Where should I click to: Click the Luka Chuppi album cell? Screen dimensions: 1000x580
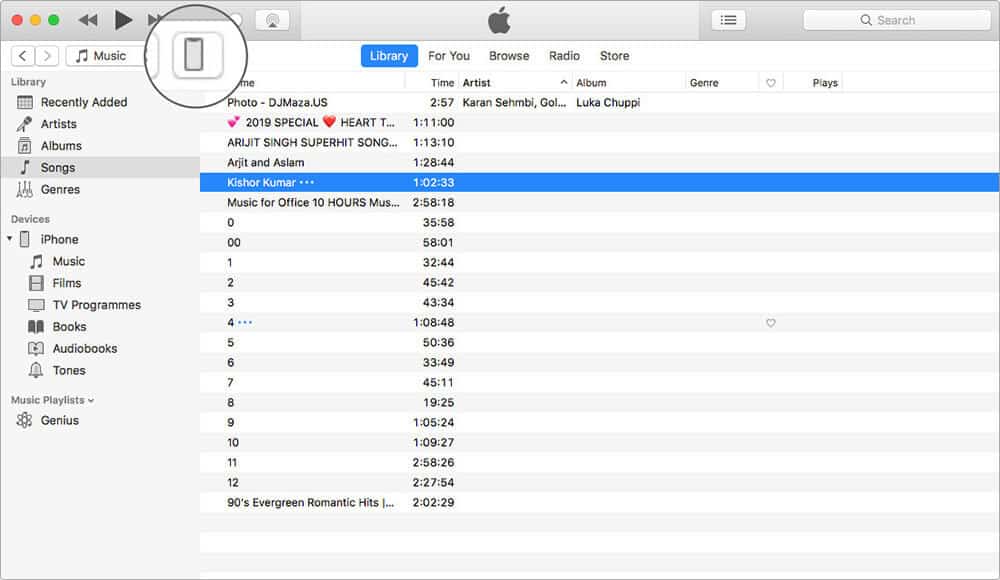(x=608, y=102)
